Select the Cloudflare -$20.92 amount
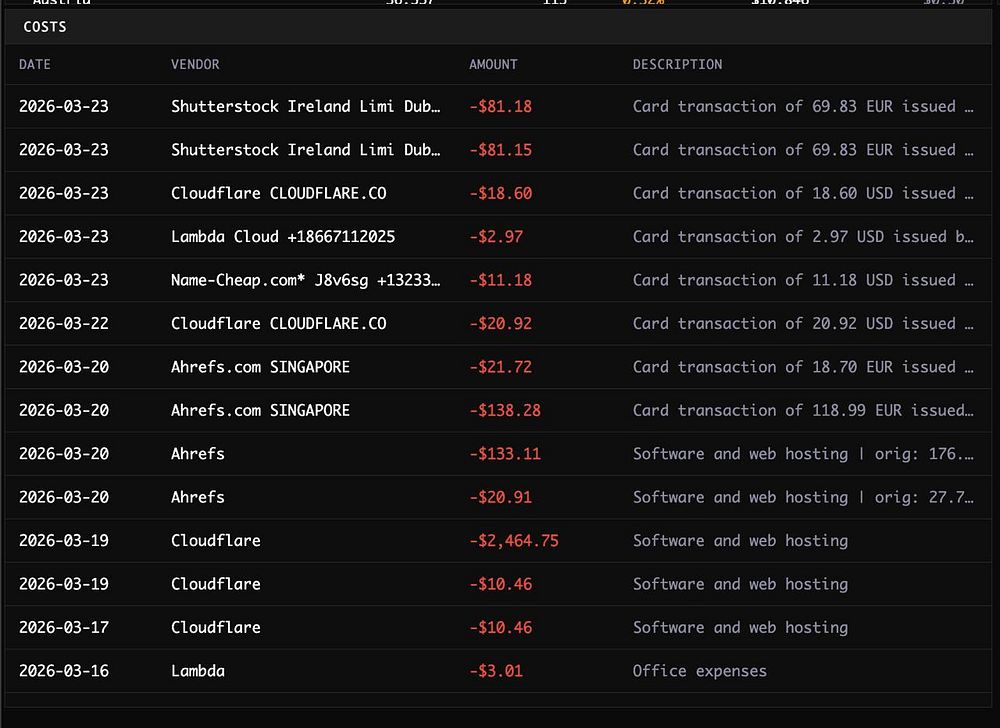The height and width of the screenshot is (728, 1000). tap(500, 323)
